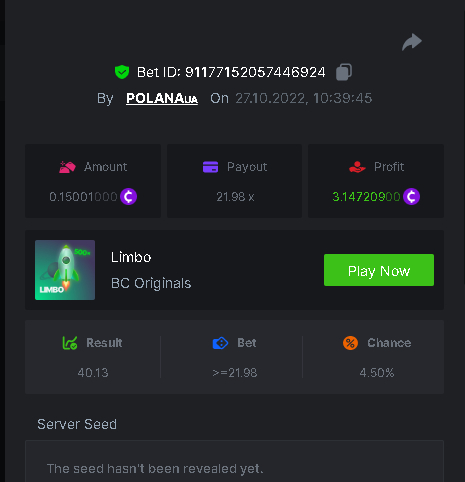Click the 40.13 result value

[x=93, y=373]
